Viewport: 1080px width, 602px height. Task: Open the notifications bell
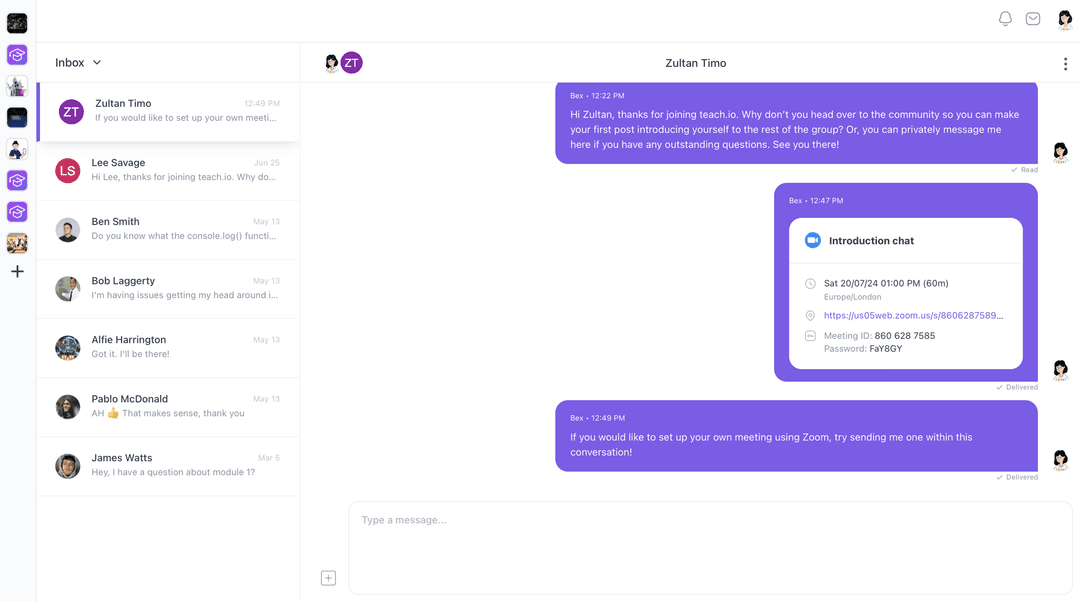[x=1005, y=18]
